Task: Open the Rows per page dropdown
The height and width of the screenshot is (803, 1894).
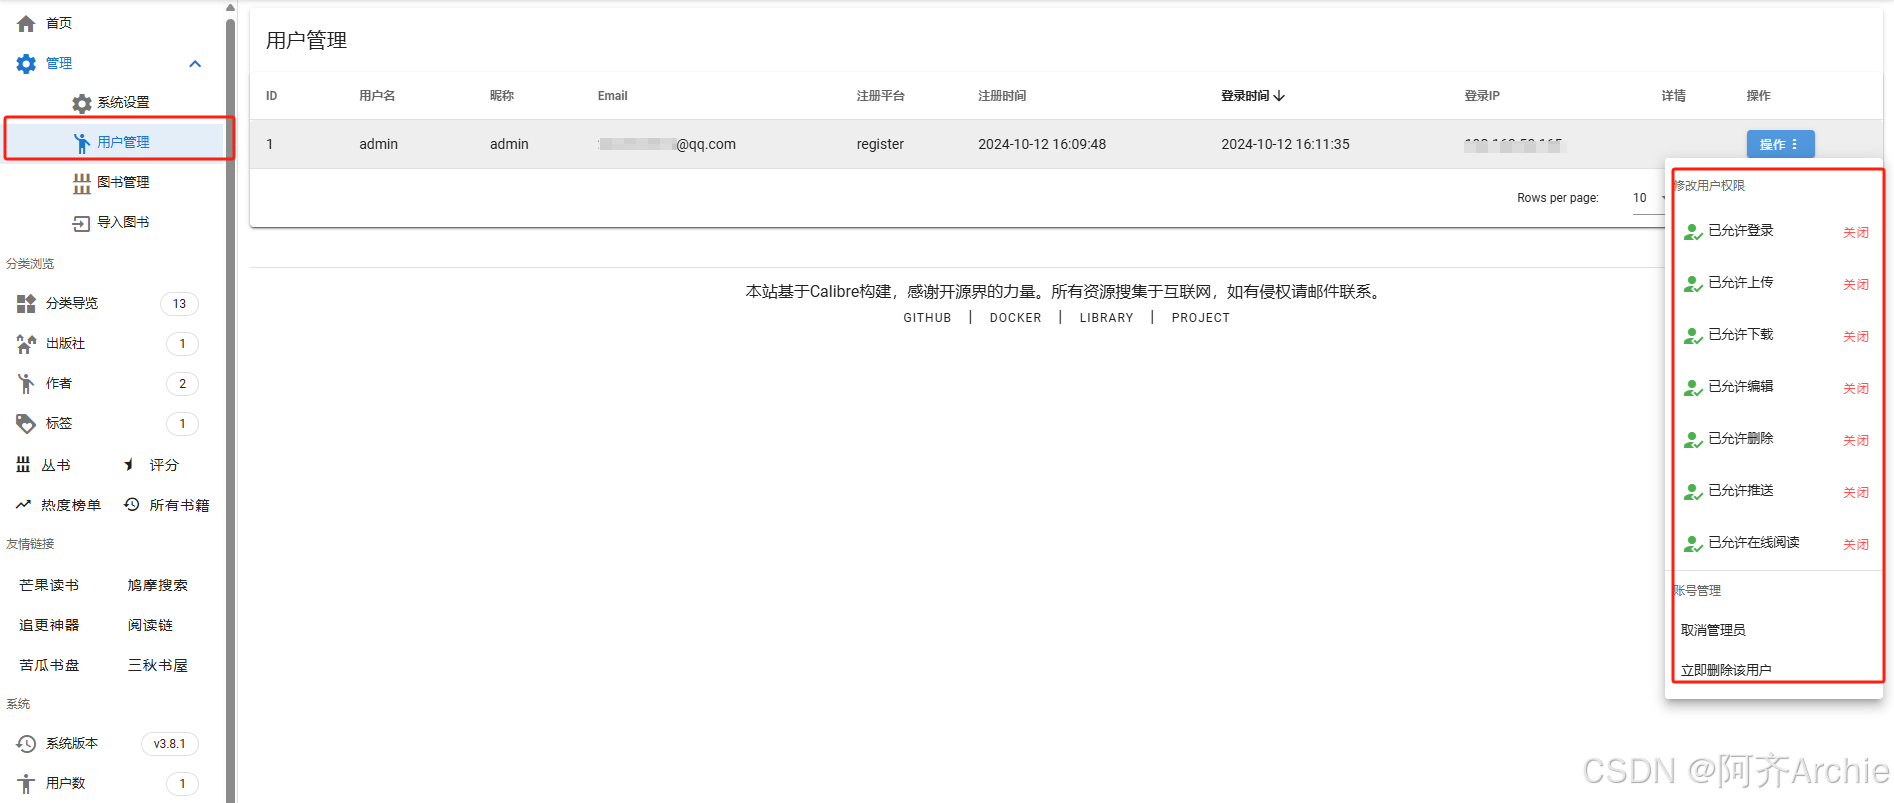Action: click(x=1648, y=198)
